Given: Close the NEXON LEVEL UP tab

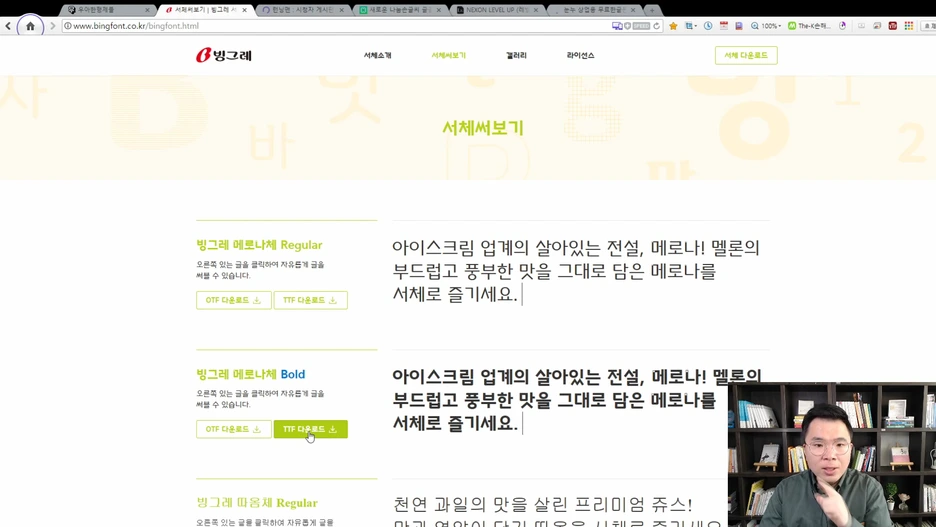Looking at the screenshot, I should point(535,10).
